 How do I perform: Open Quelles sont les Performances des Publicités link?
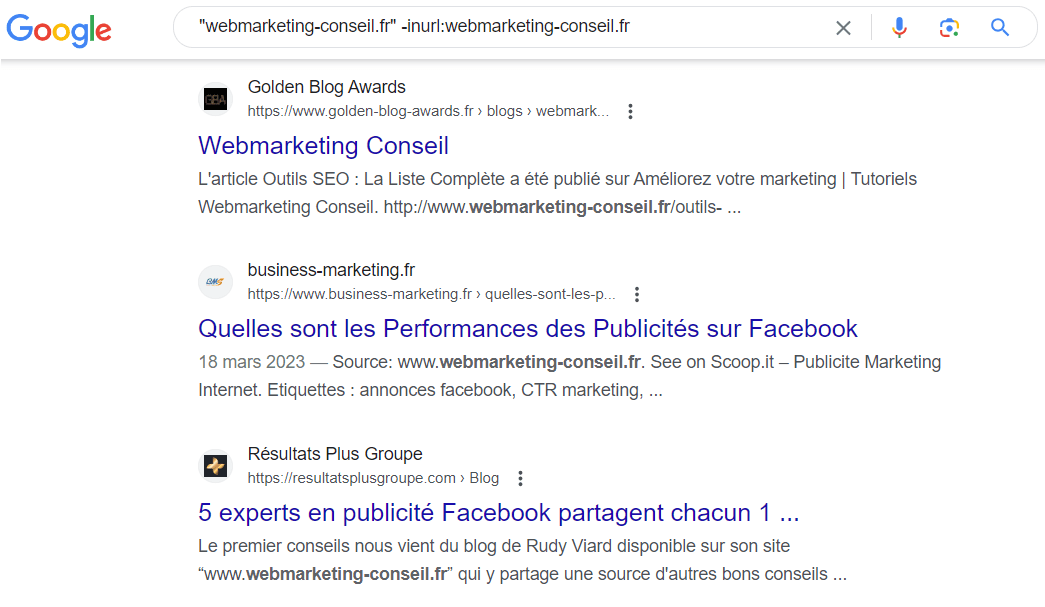528,328
